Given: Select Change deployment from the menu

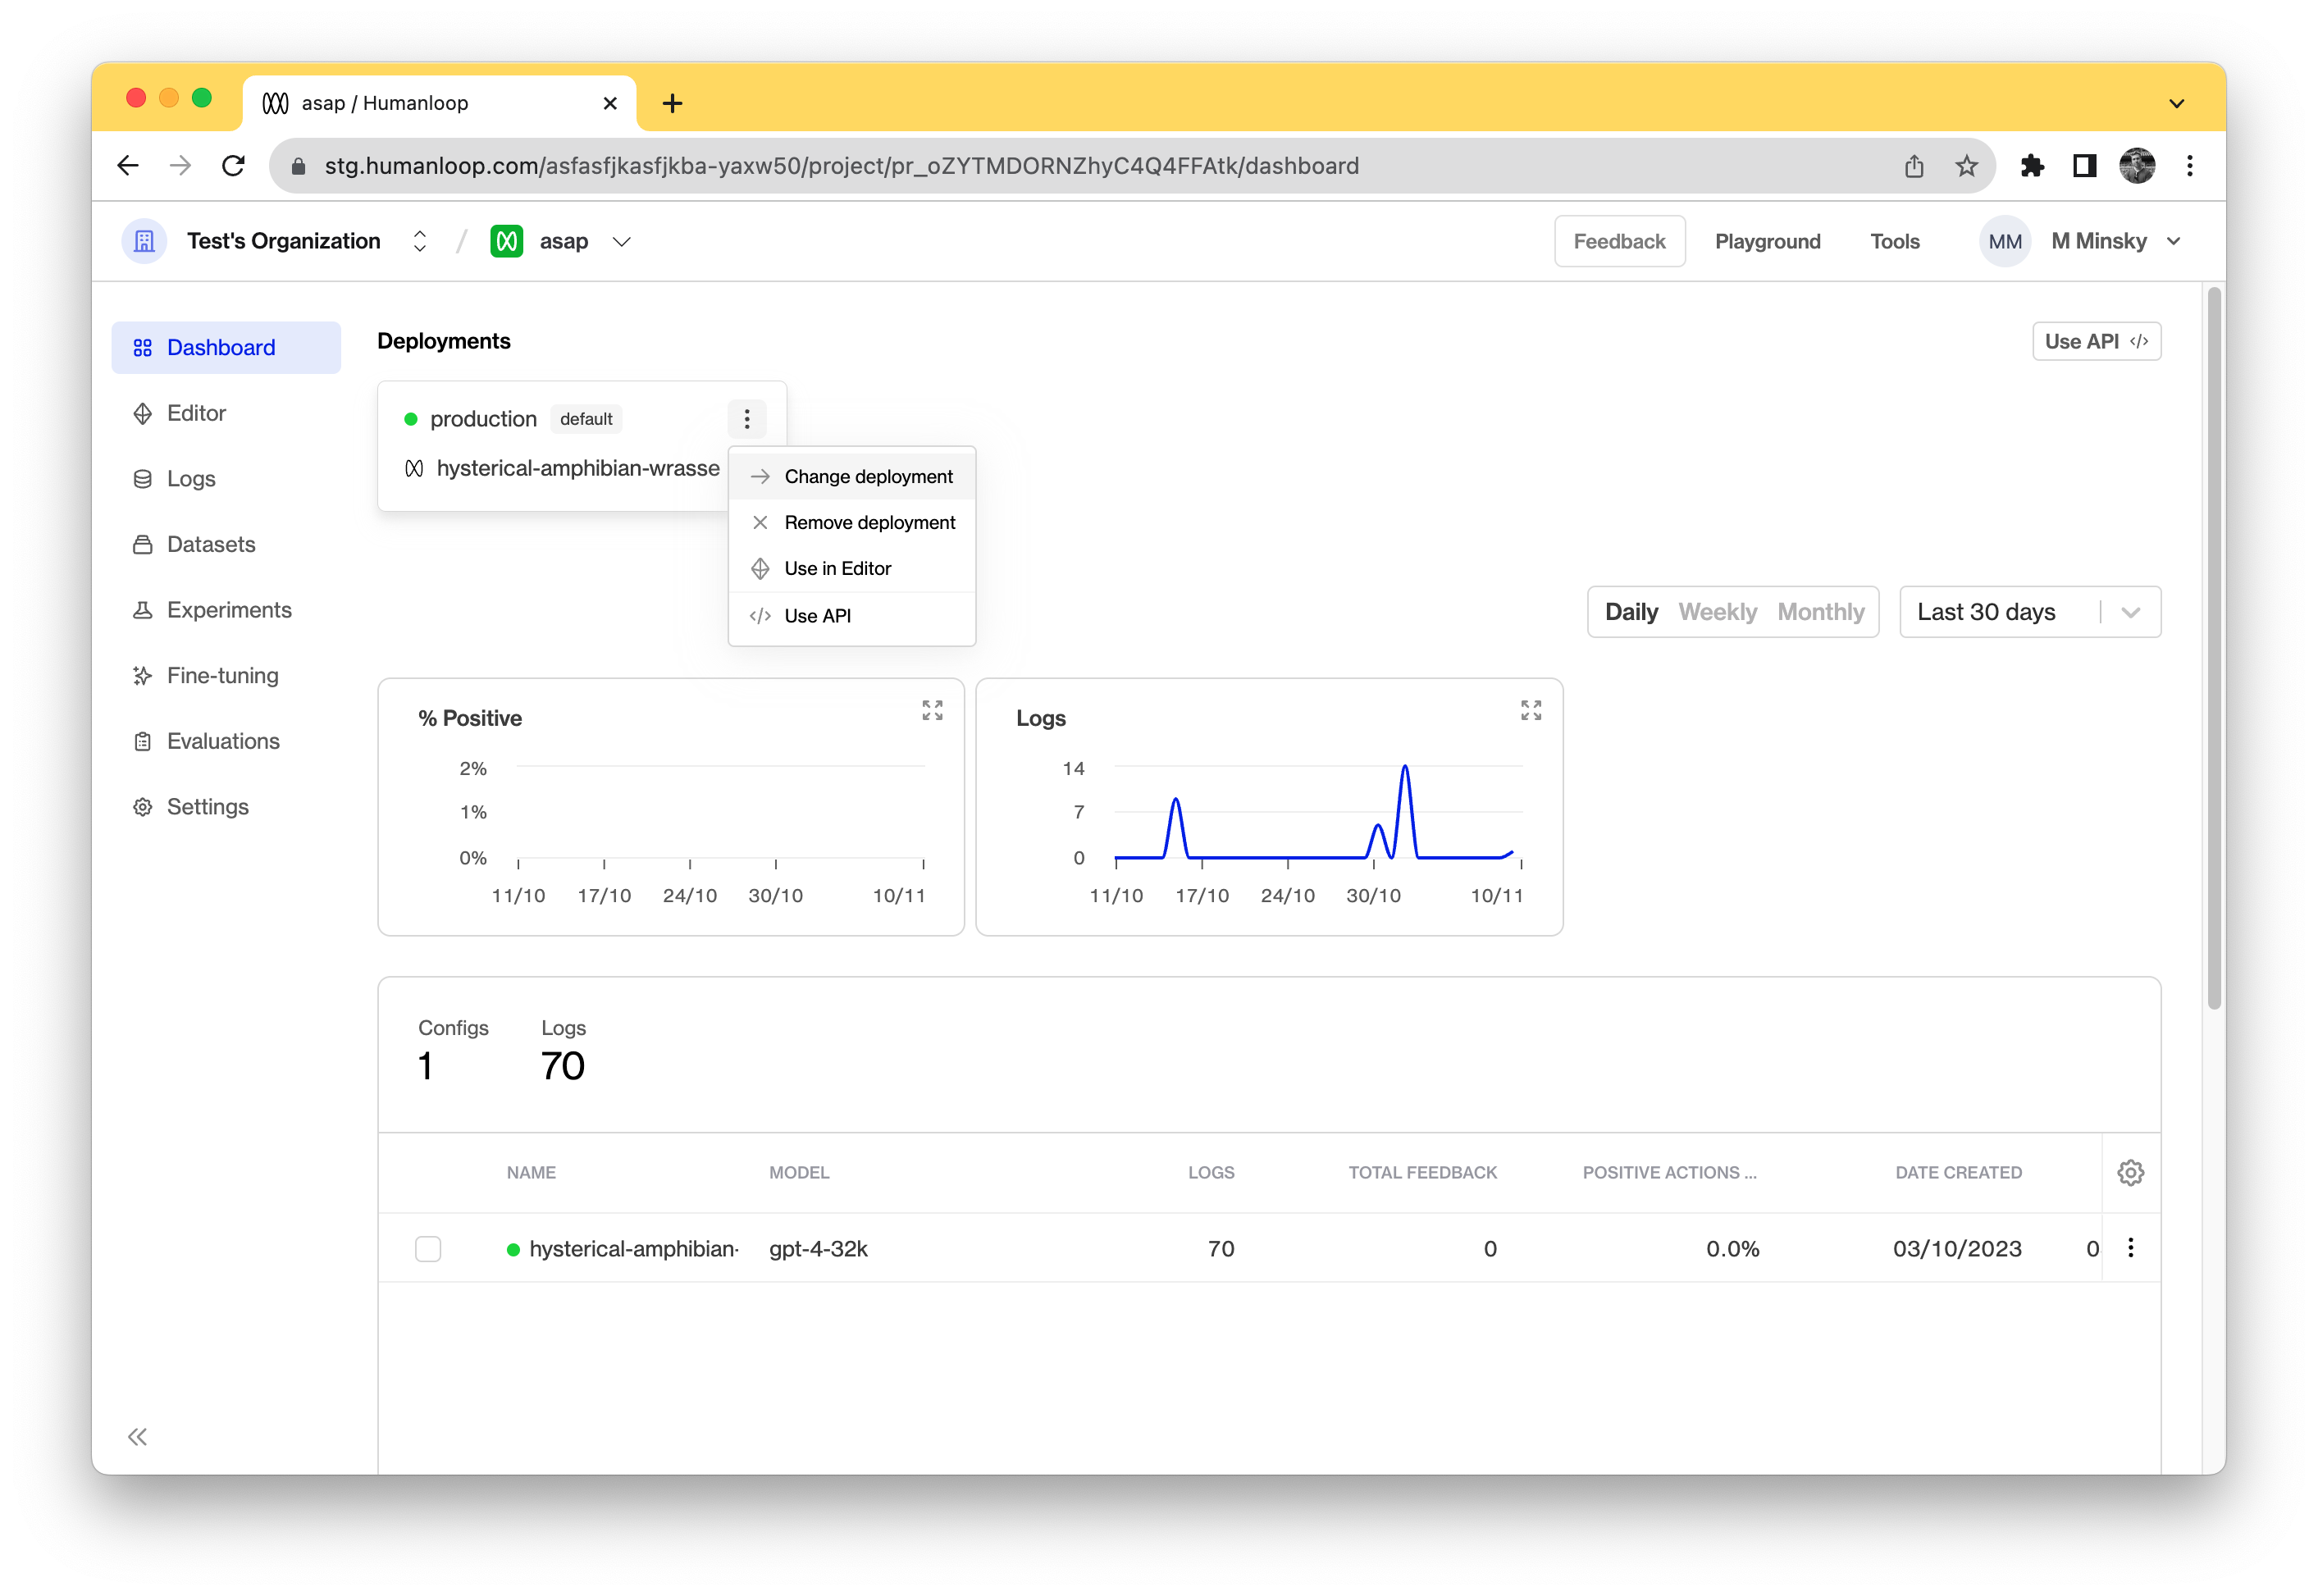Looking at the screenshot, I should pyautogui.click(x=868, y=476).
